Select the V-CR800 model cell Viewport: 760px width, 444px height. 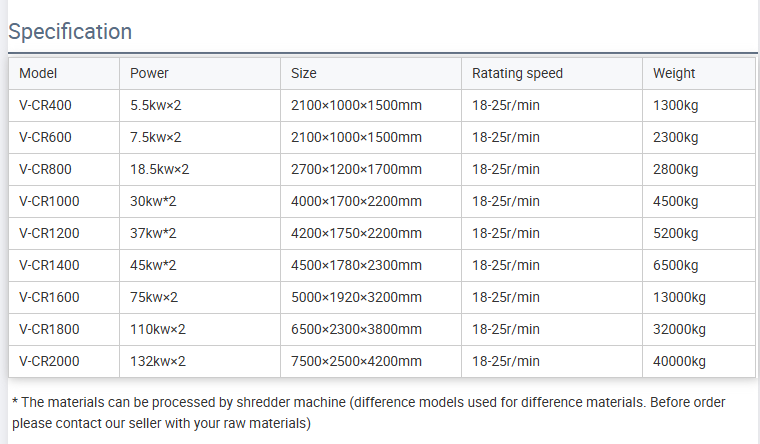45,169
